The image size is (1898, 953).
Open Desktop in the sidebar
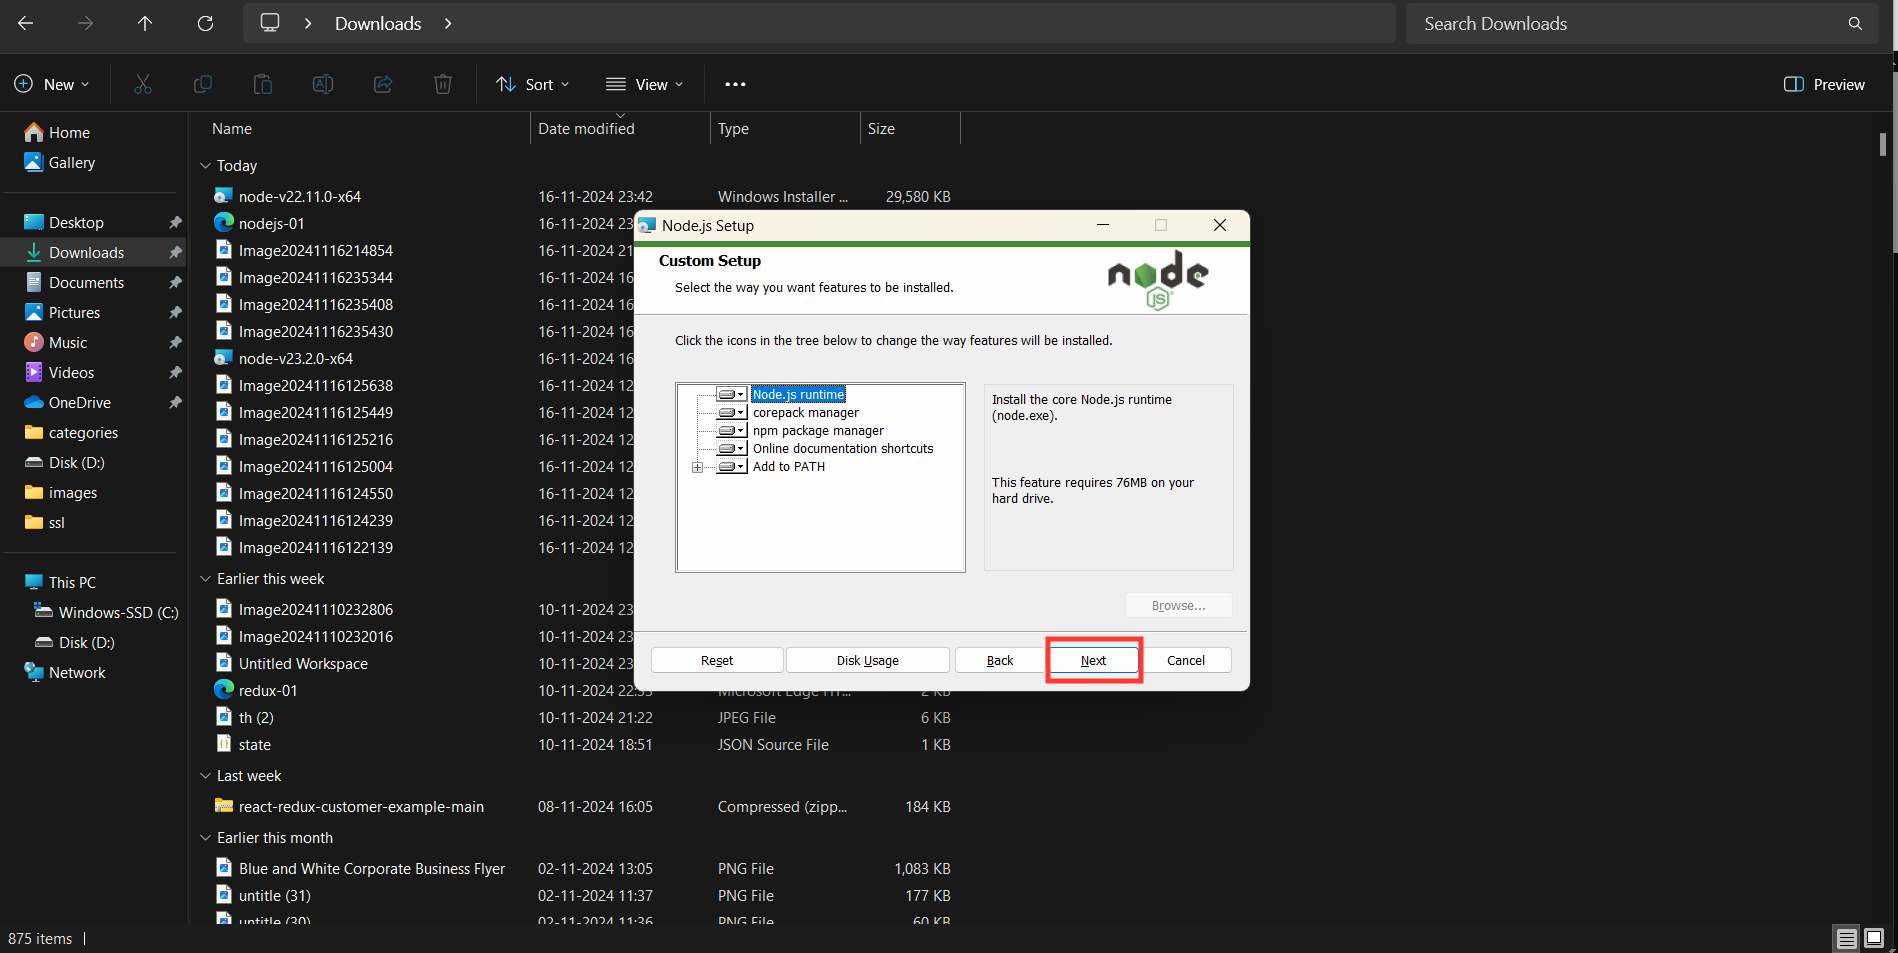tap(76, 222)
